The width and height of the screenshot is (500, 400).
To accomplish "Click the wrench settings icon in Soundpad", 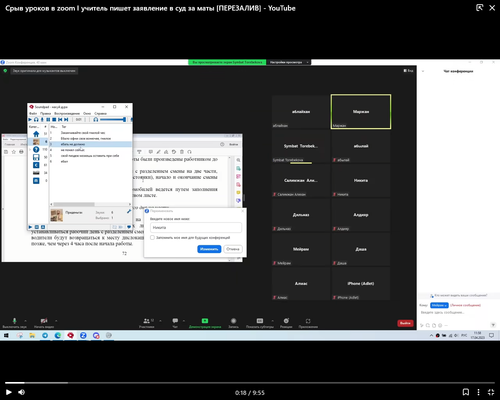I will (x=129, y=211).
